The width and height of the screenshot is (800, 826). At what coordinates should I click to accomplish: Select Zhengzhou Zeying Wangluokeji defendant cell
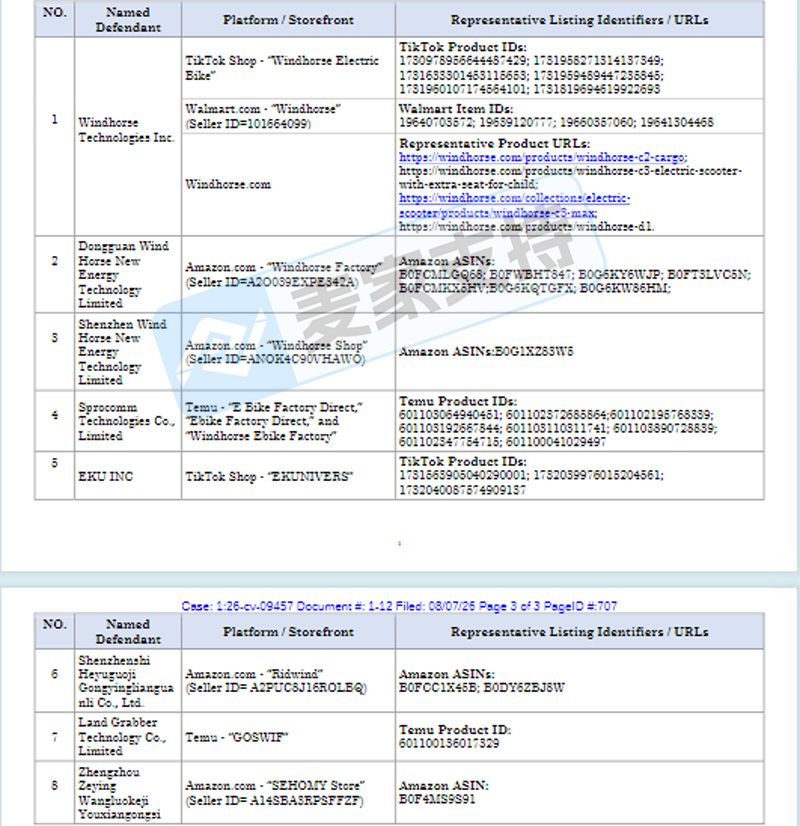click(128, 792)
